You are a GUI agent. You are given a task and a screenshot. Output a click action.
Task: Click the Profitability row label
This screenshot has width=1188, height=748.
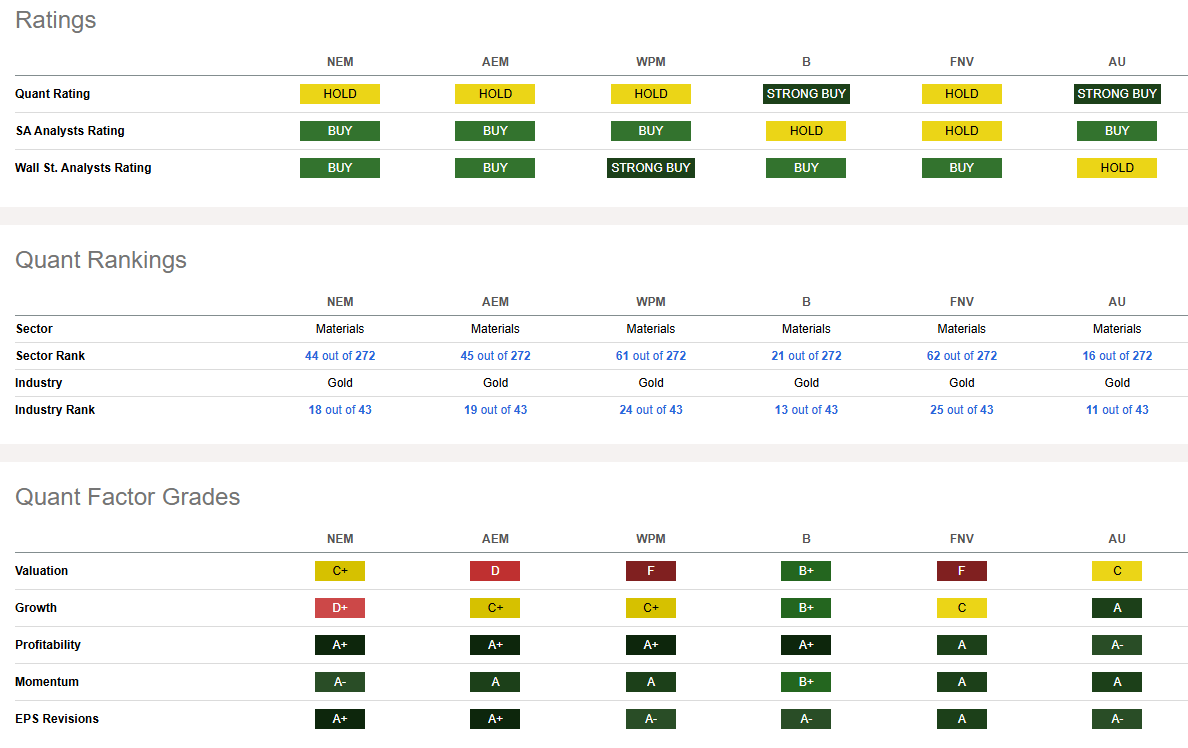(48, 645)
